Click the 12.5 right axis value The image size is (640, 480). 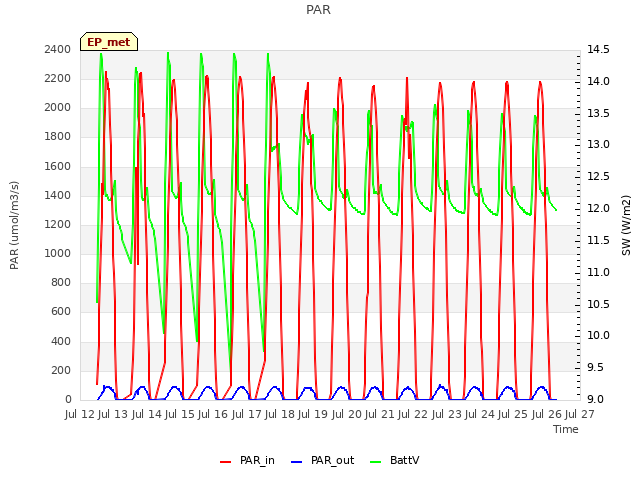tap(598, 176)
